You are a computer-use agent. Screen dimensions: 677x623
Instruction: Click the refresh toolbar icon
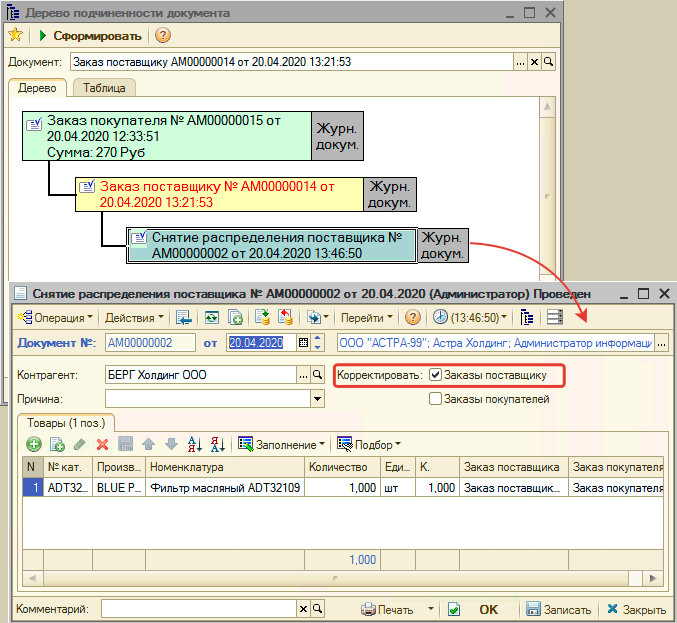pos(212,318)
